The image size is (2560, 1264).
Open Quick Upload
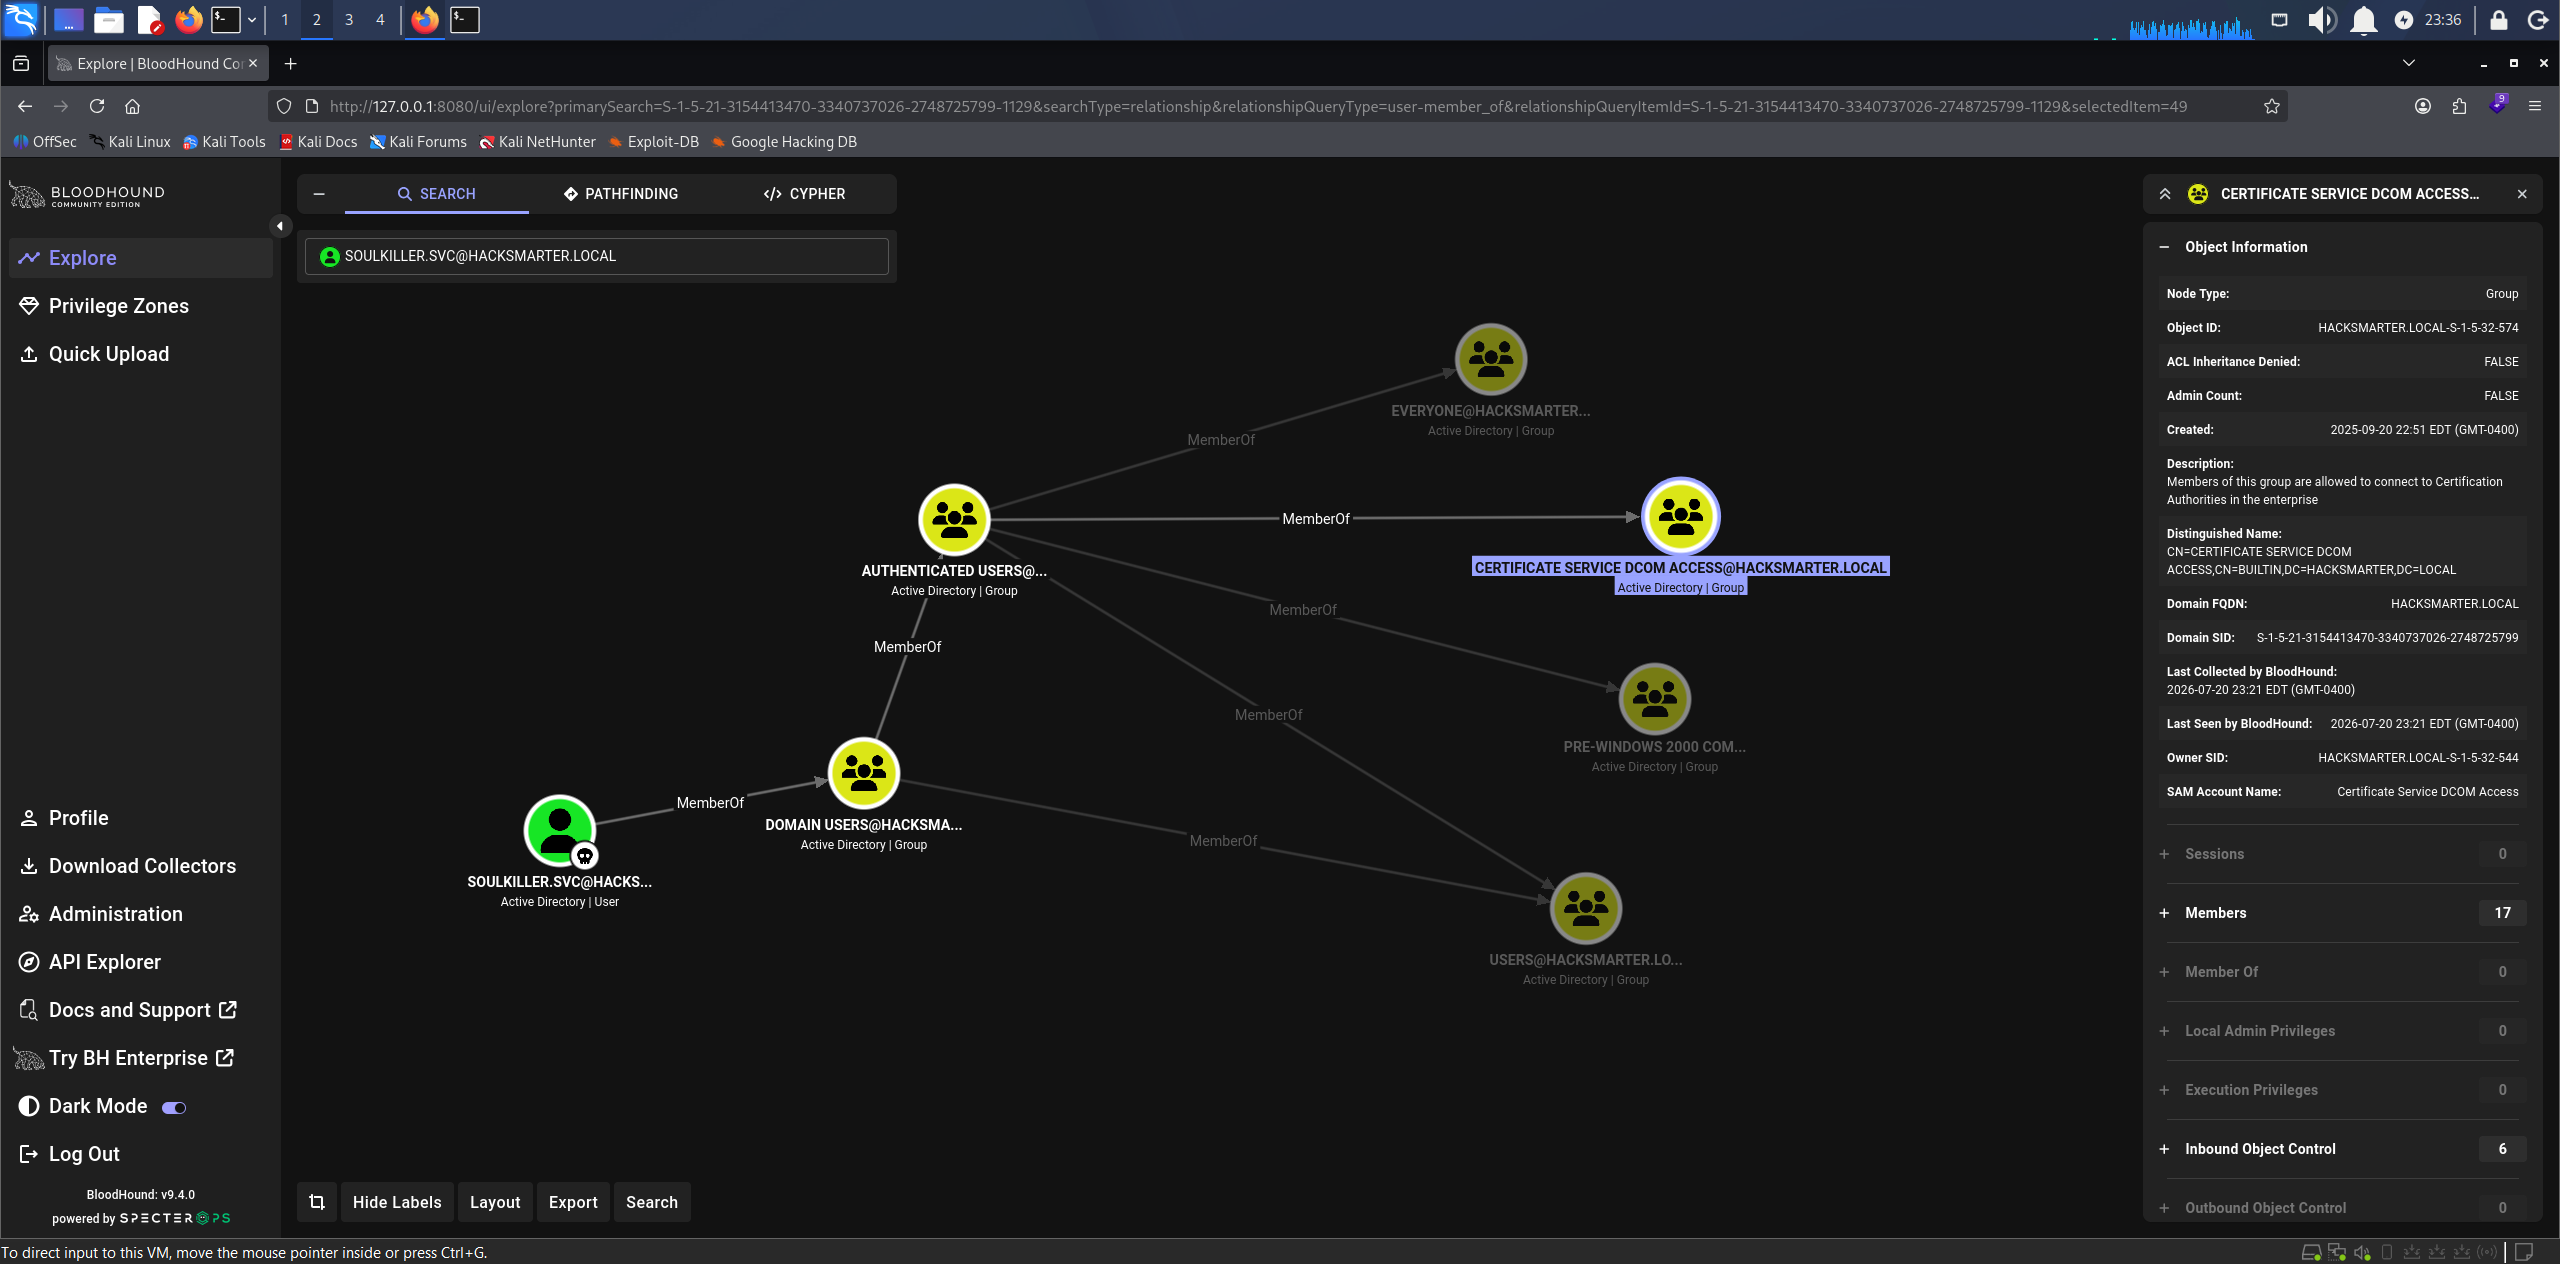pos(140,354)
